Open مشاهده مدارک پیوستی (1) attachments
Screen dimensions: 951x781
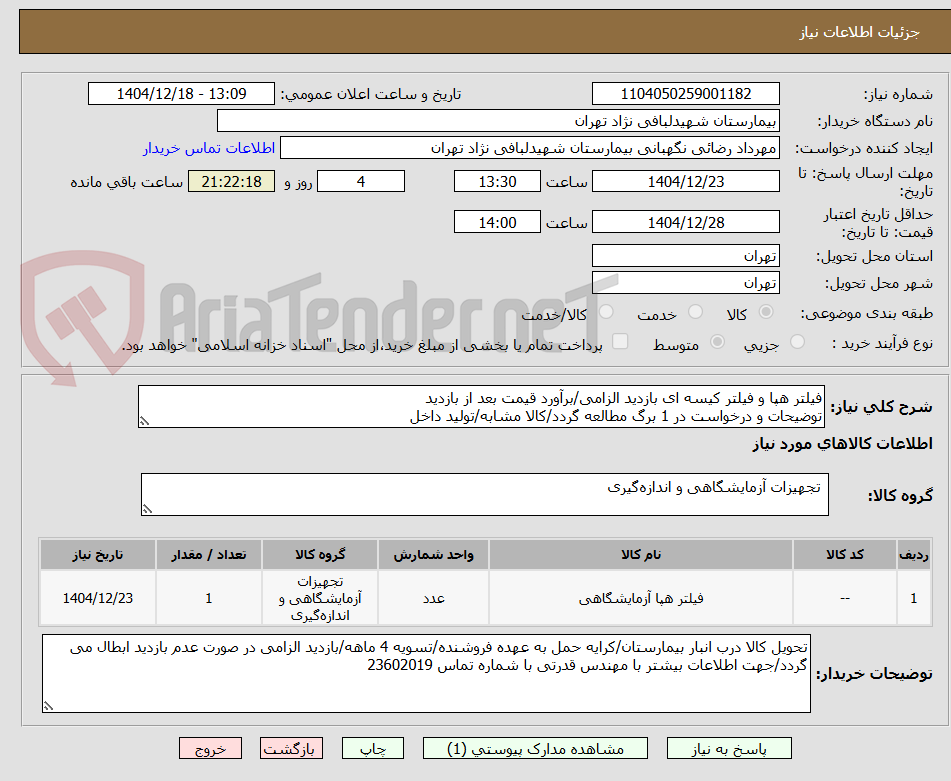click(x=535, y=748)
